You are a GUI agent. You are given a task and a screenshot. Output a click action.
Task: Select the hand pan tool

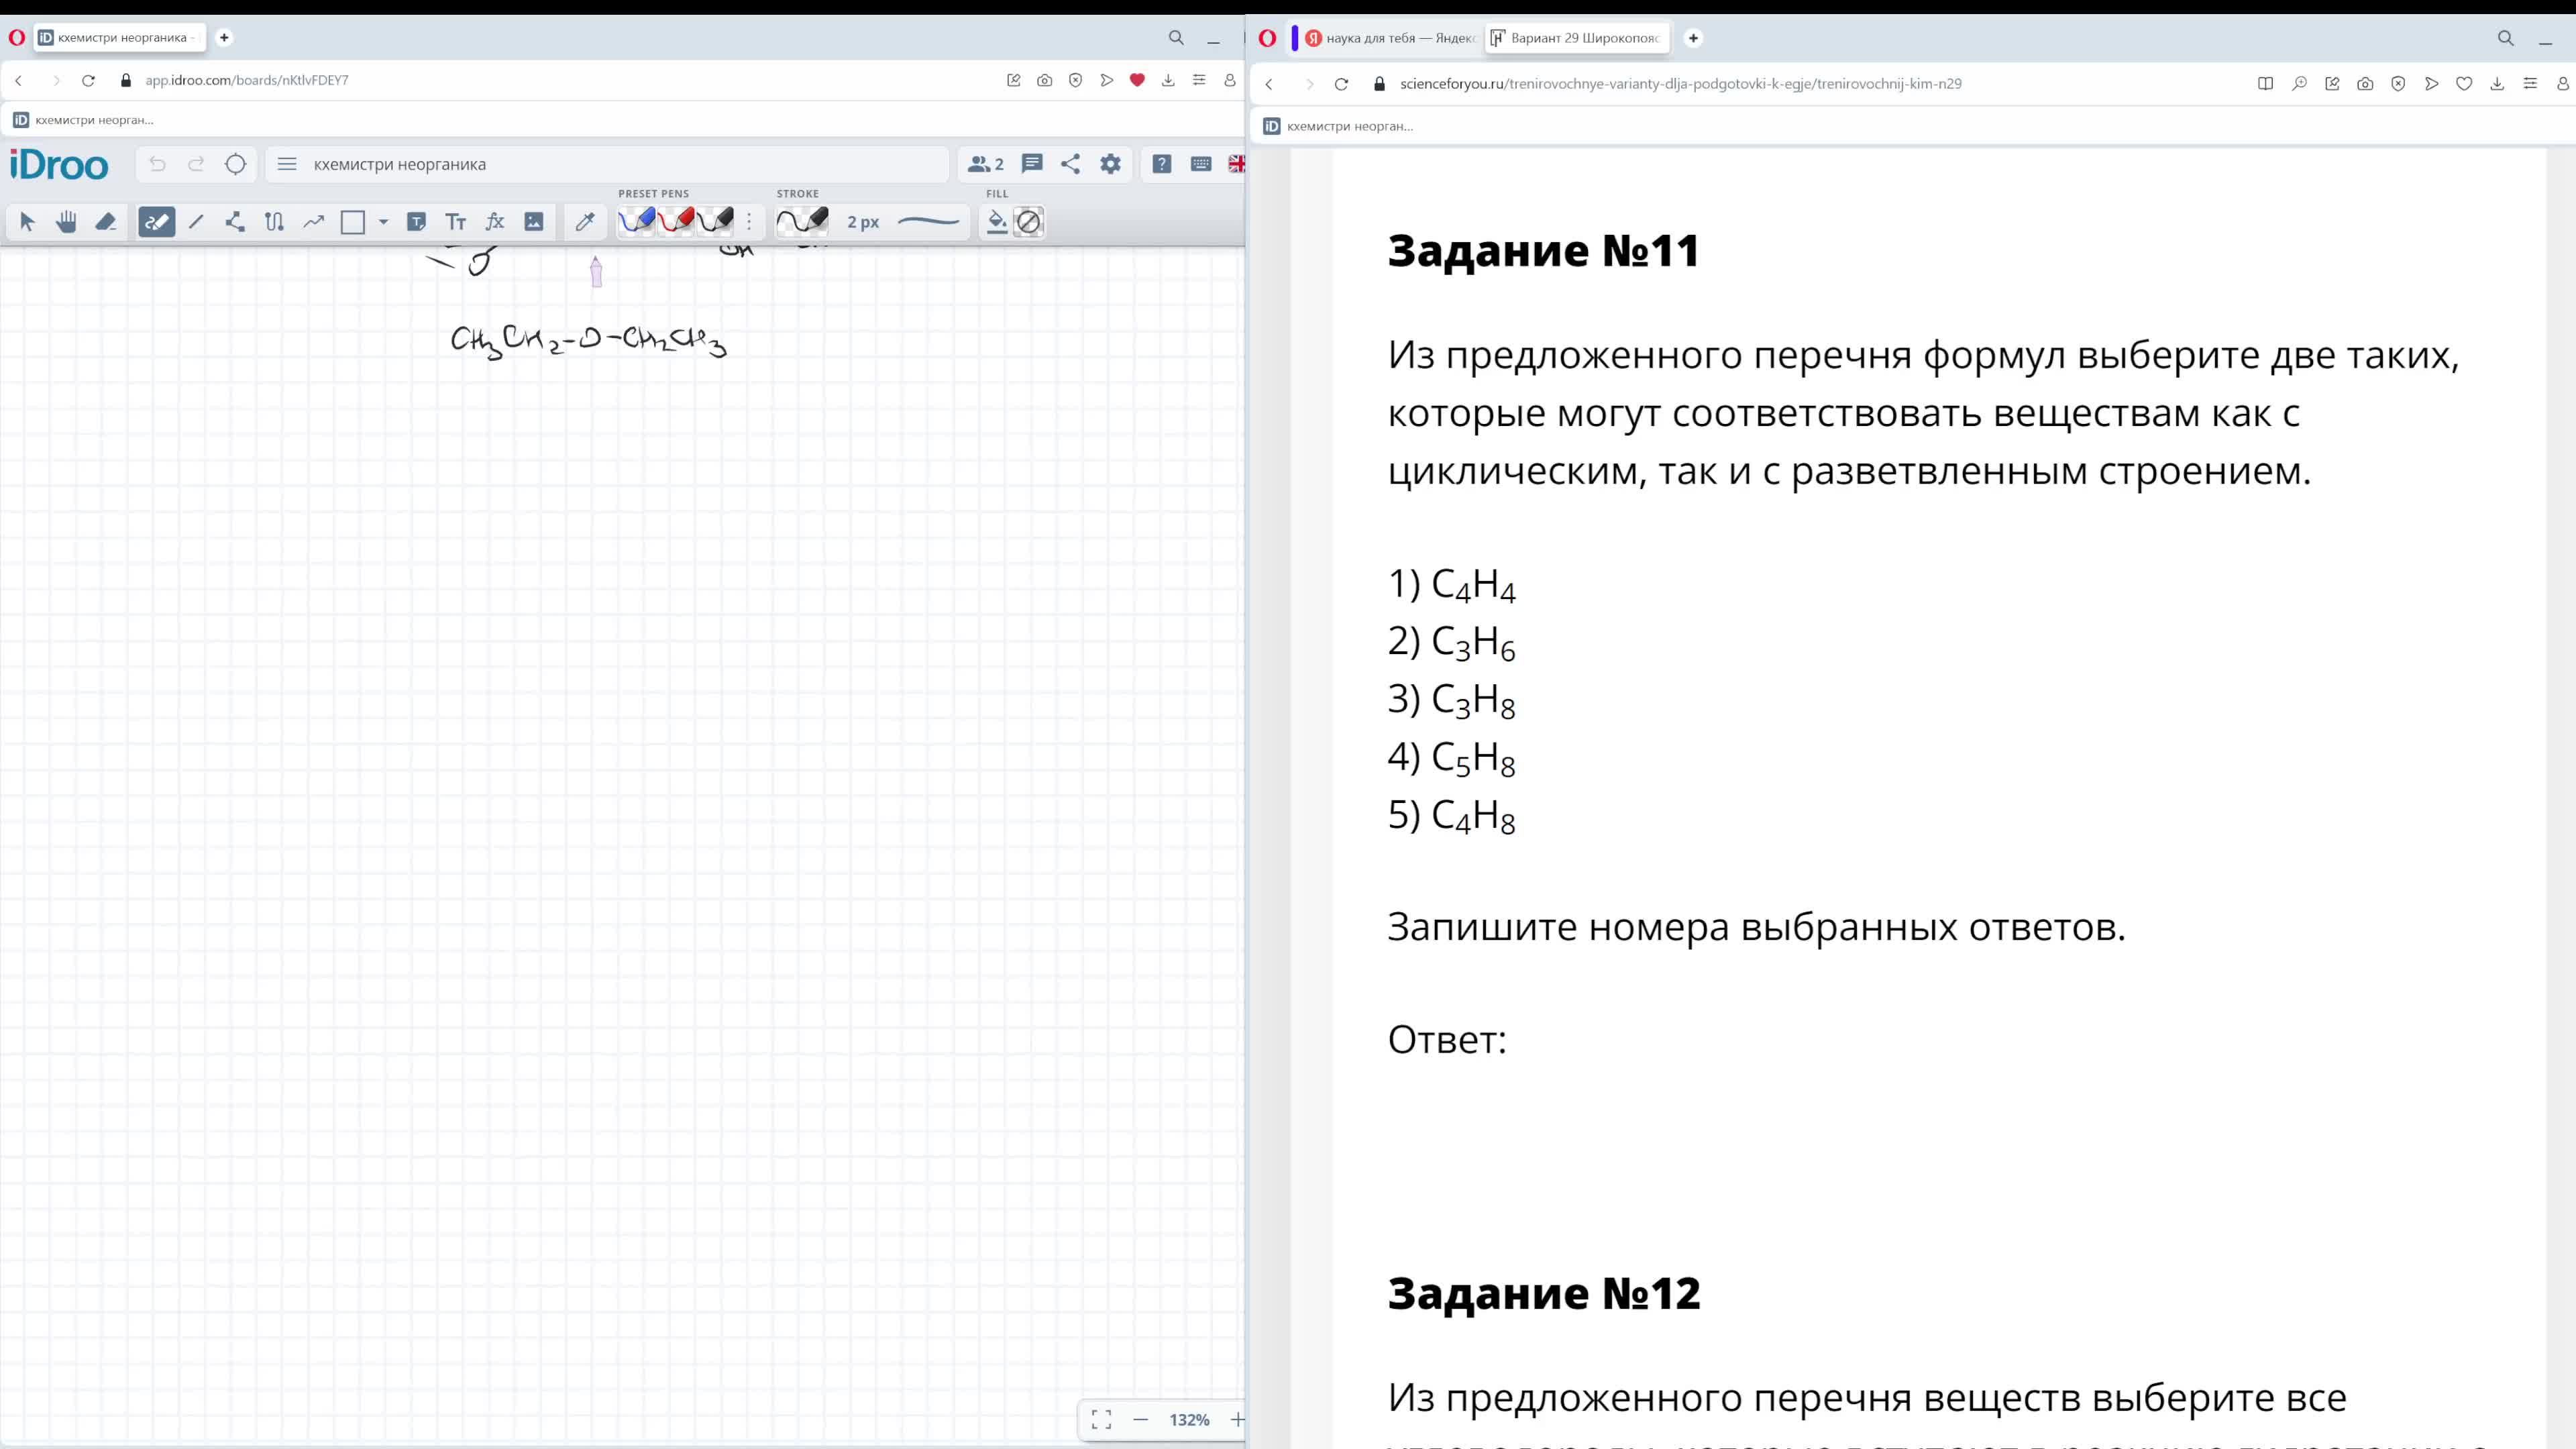[66, 222]
